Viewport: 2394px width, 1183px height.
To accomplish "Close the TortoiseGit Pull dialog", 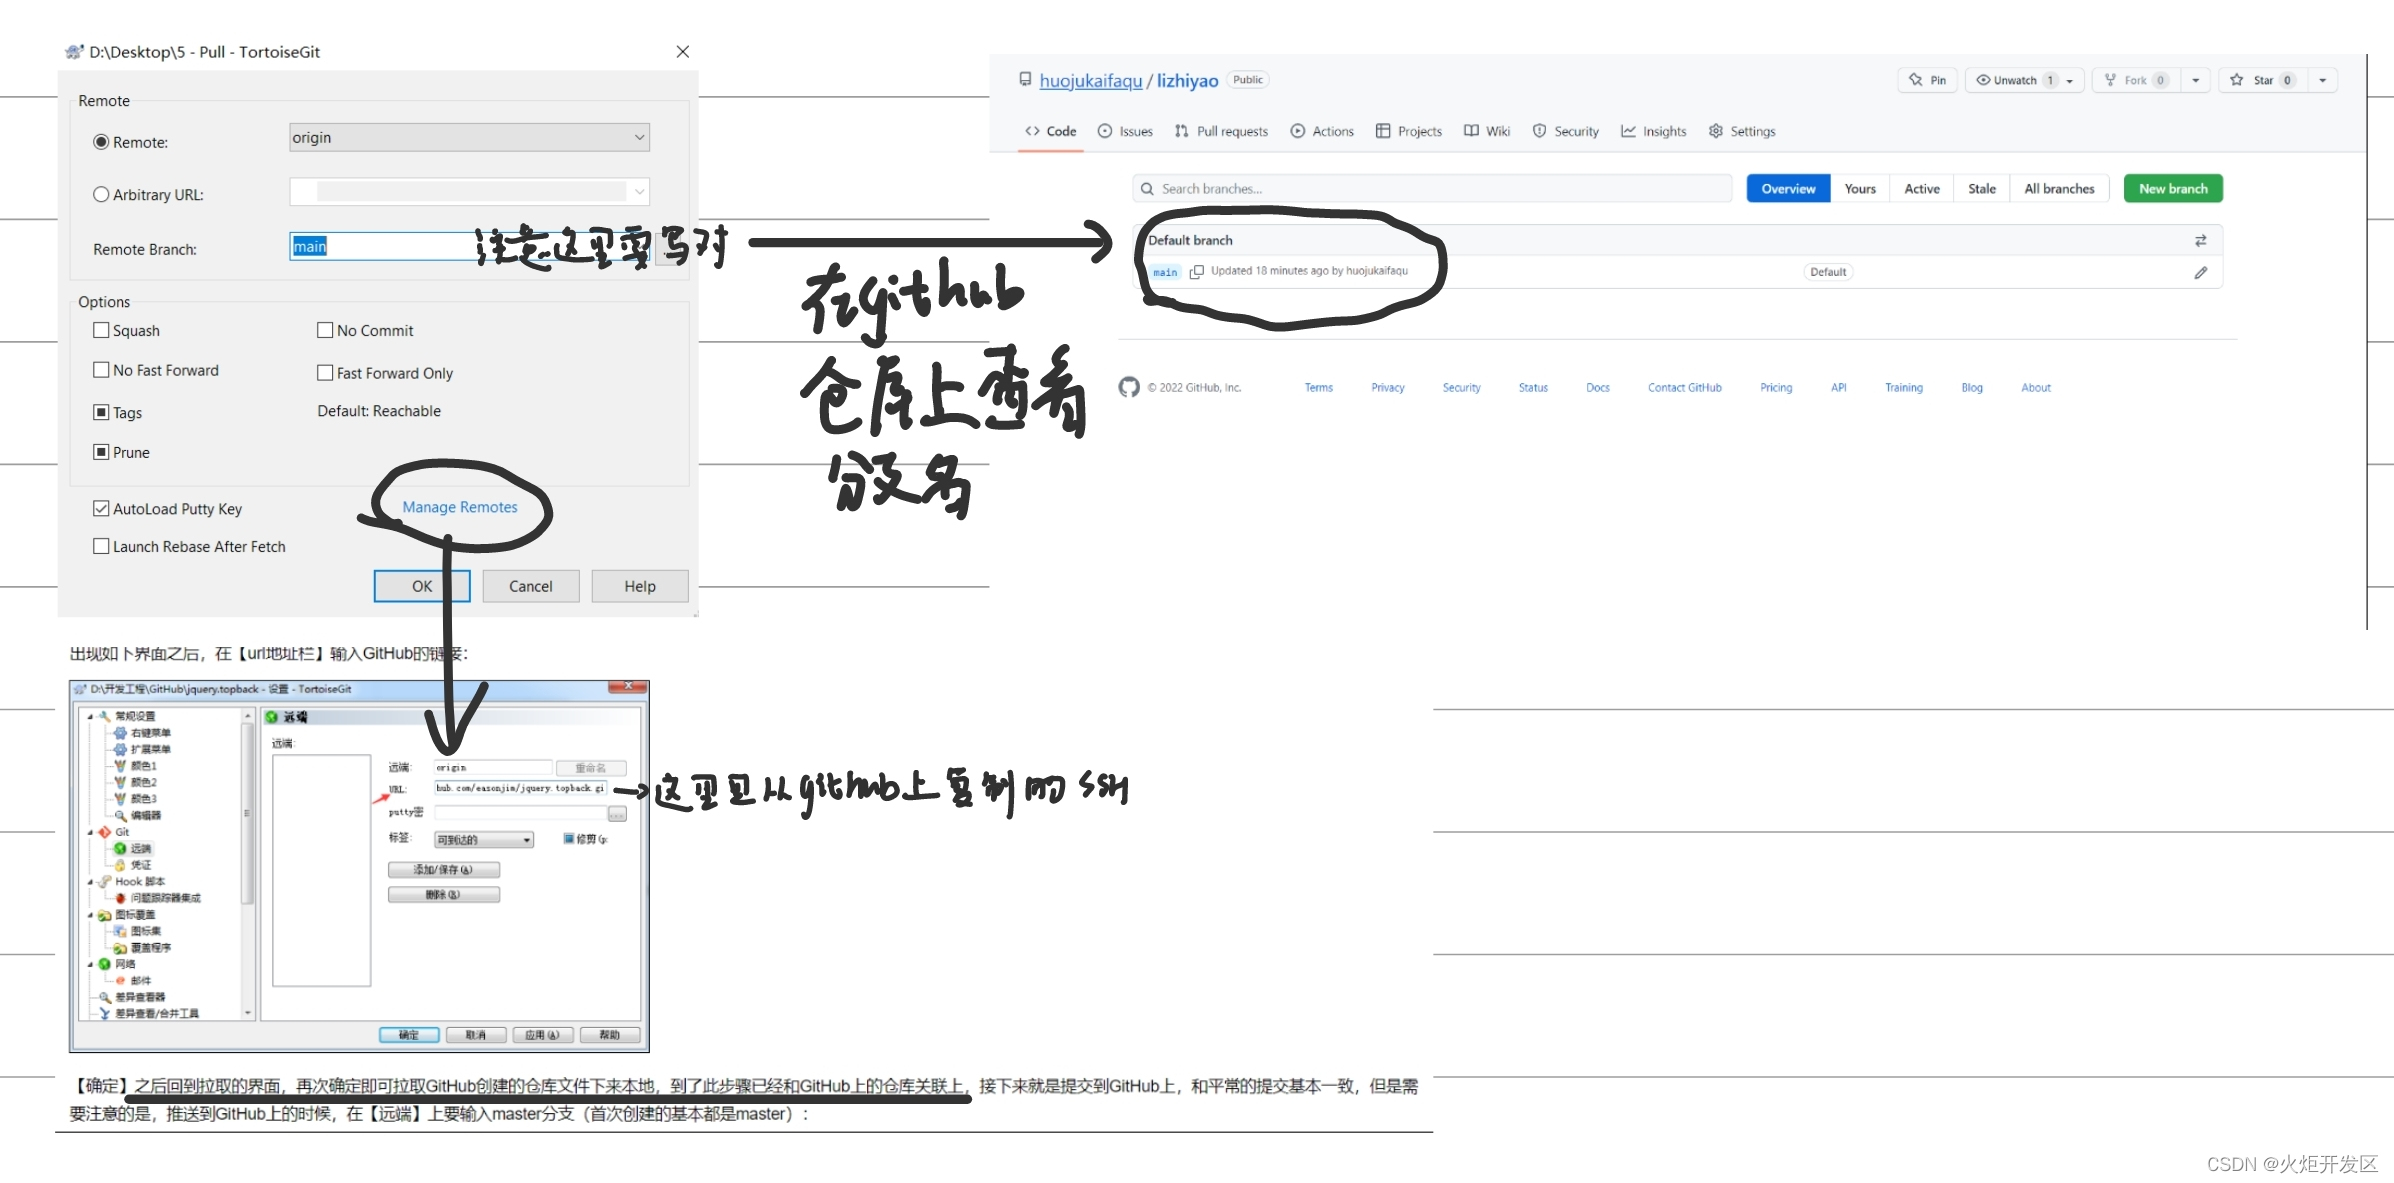I will (x=683, y=51).
